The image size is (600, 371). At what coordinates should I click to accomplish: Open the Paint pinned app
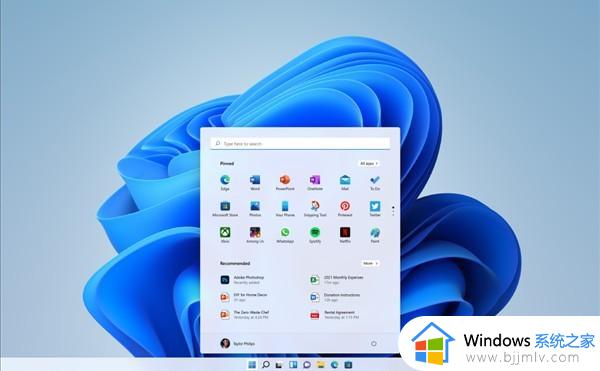pos(375,235)
